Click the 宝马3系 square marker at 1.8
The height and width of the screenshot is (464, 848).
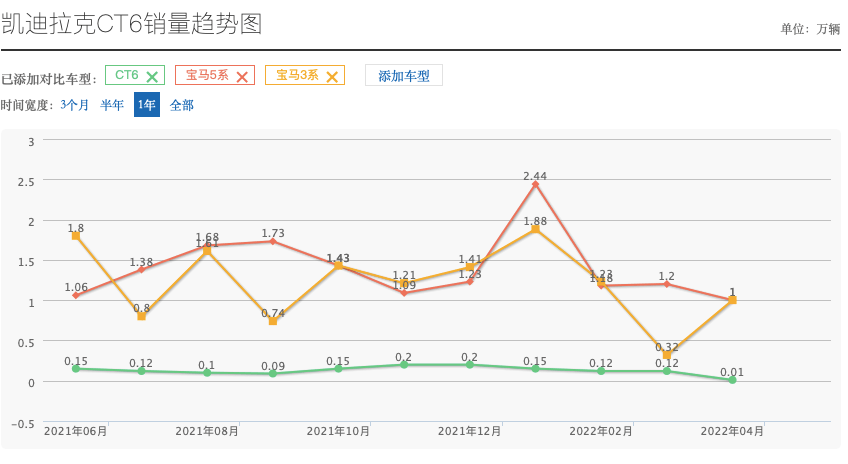(x=76, y=236)
